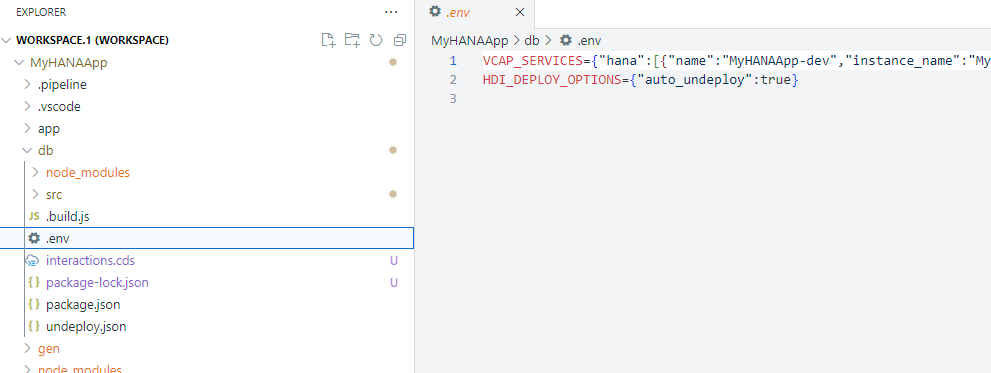Click .env in the breadcrumb

[589, 40]
